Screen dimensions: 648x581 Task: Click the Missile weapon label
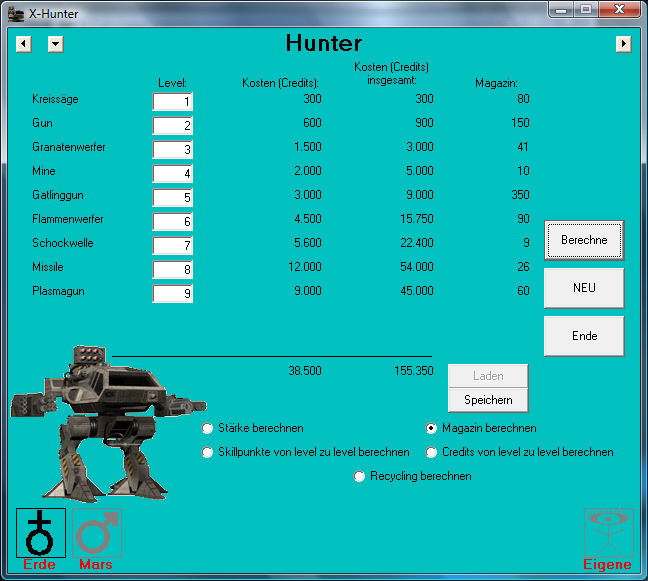(48, 267)
